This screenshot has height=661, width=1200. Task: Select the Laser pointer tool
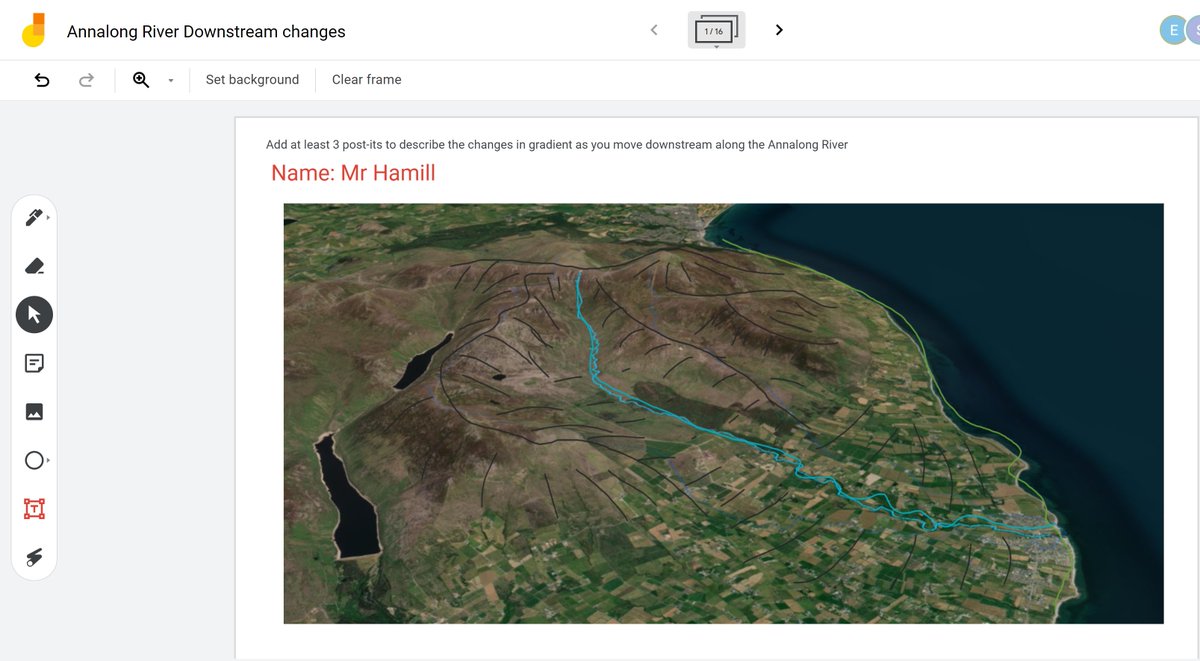34,557
